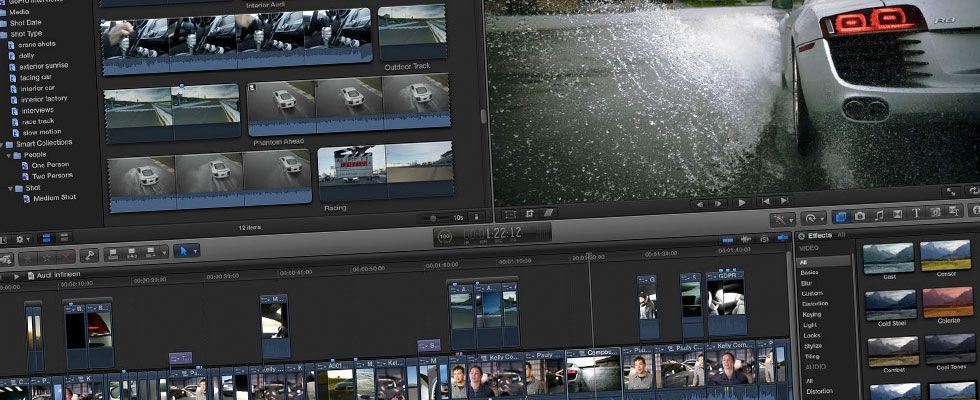Select the Racing clip in browser

(x=385, y=171)
